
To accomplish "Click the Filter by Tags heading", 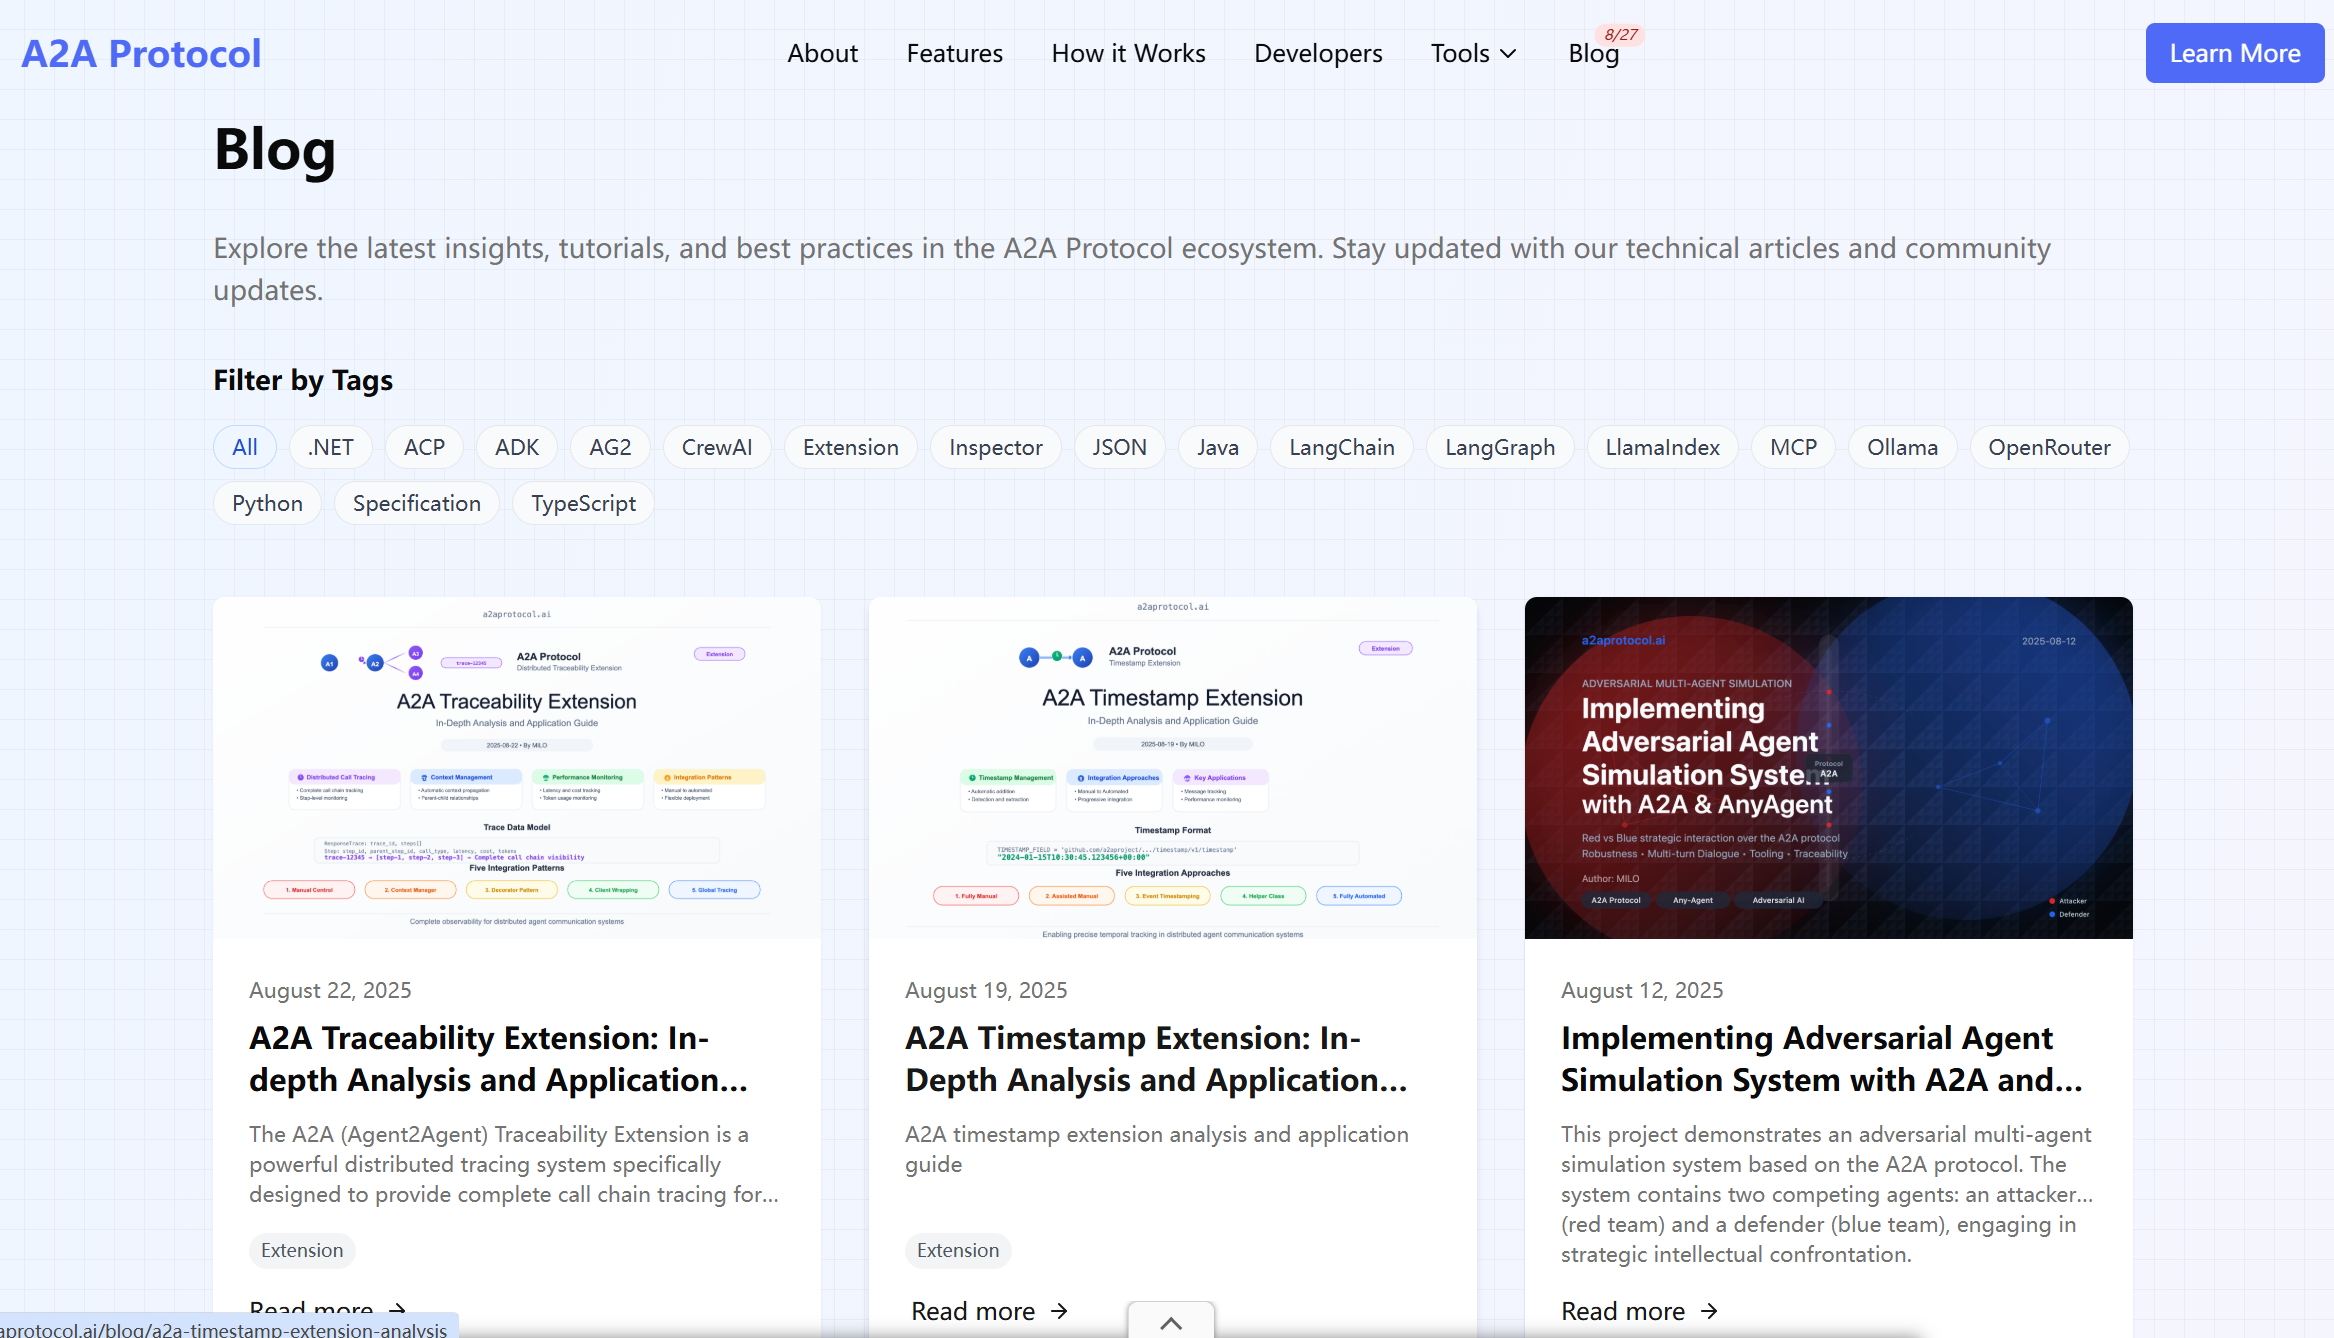I will (303, 380).
